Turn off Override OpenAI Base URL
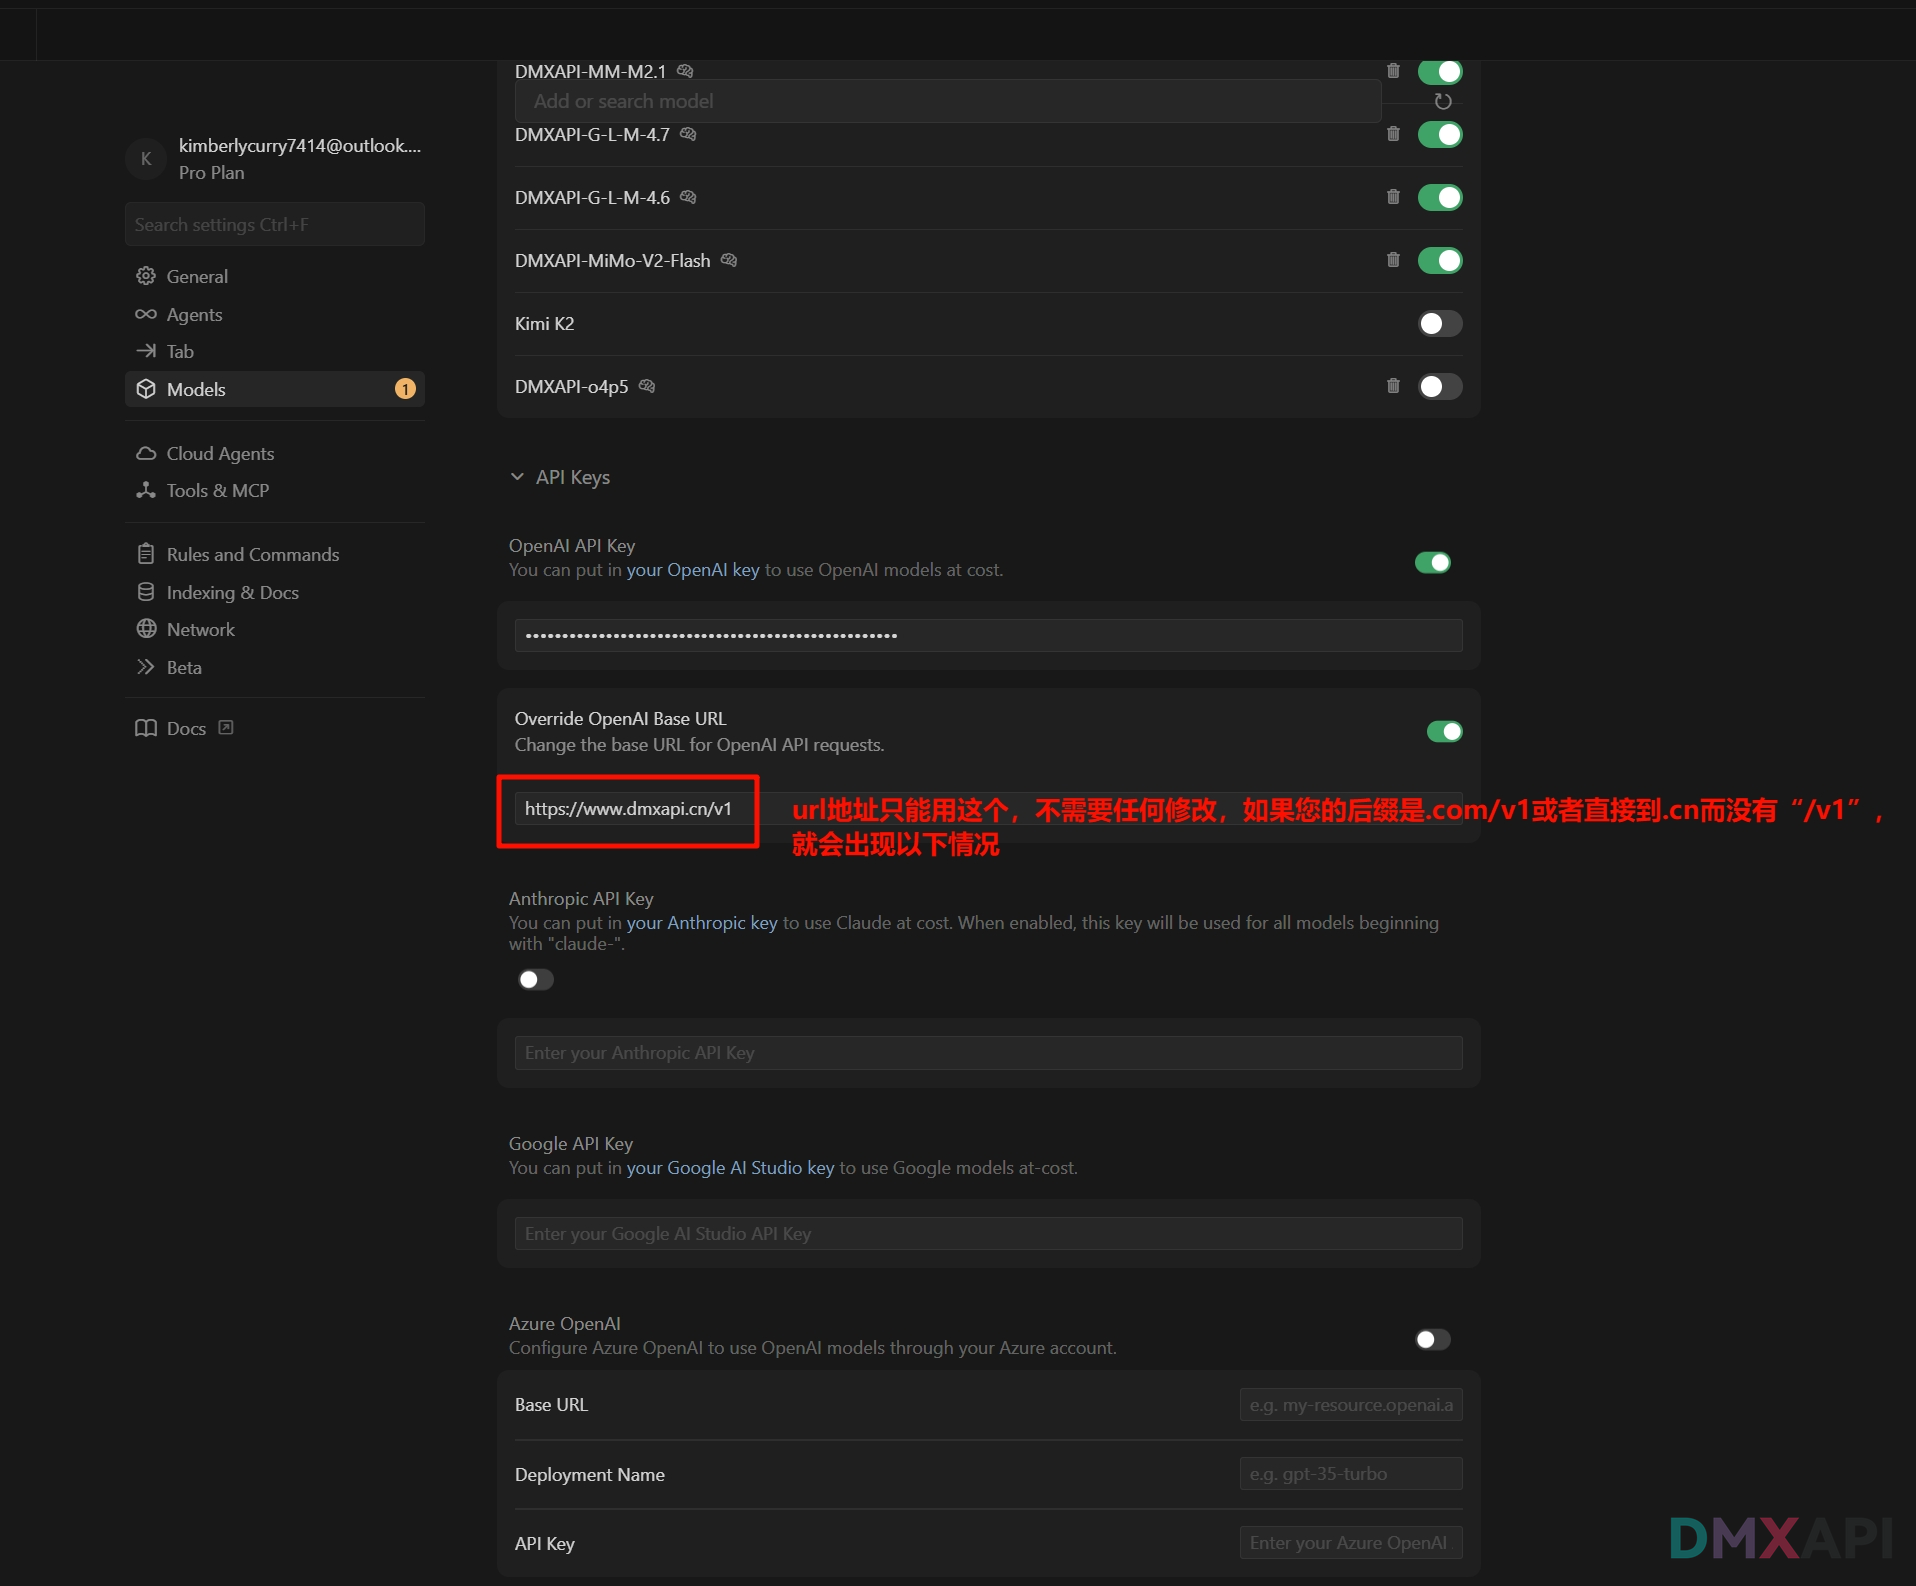Image resolution: width=1916 pixels, height=1586 pixels. [x=1443, y=732]
